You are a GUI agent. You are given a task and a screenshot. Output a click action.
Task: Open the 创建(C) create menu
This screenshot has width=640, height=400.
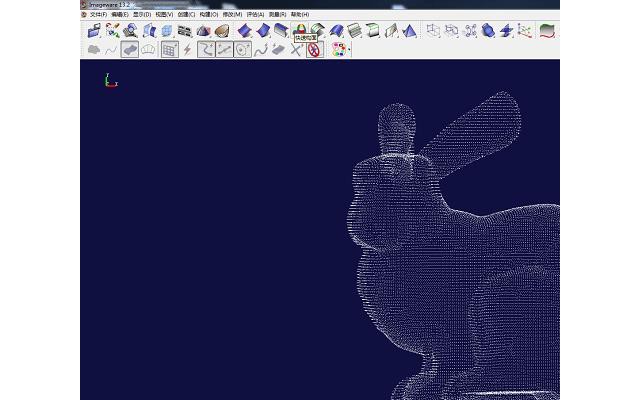tap(186, 14)
